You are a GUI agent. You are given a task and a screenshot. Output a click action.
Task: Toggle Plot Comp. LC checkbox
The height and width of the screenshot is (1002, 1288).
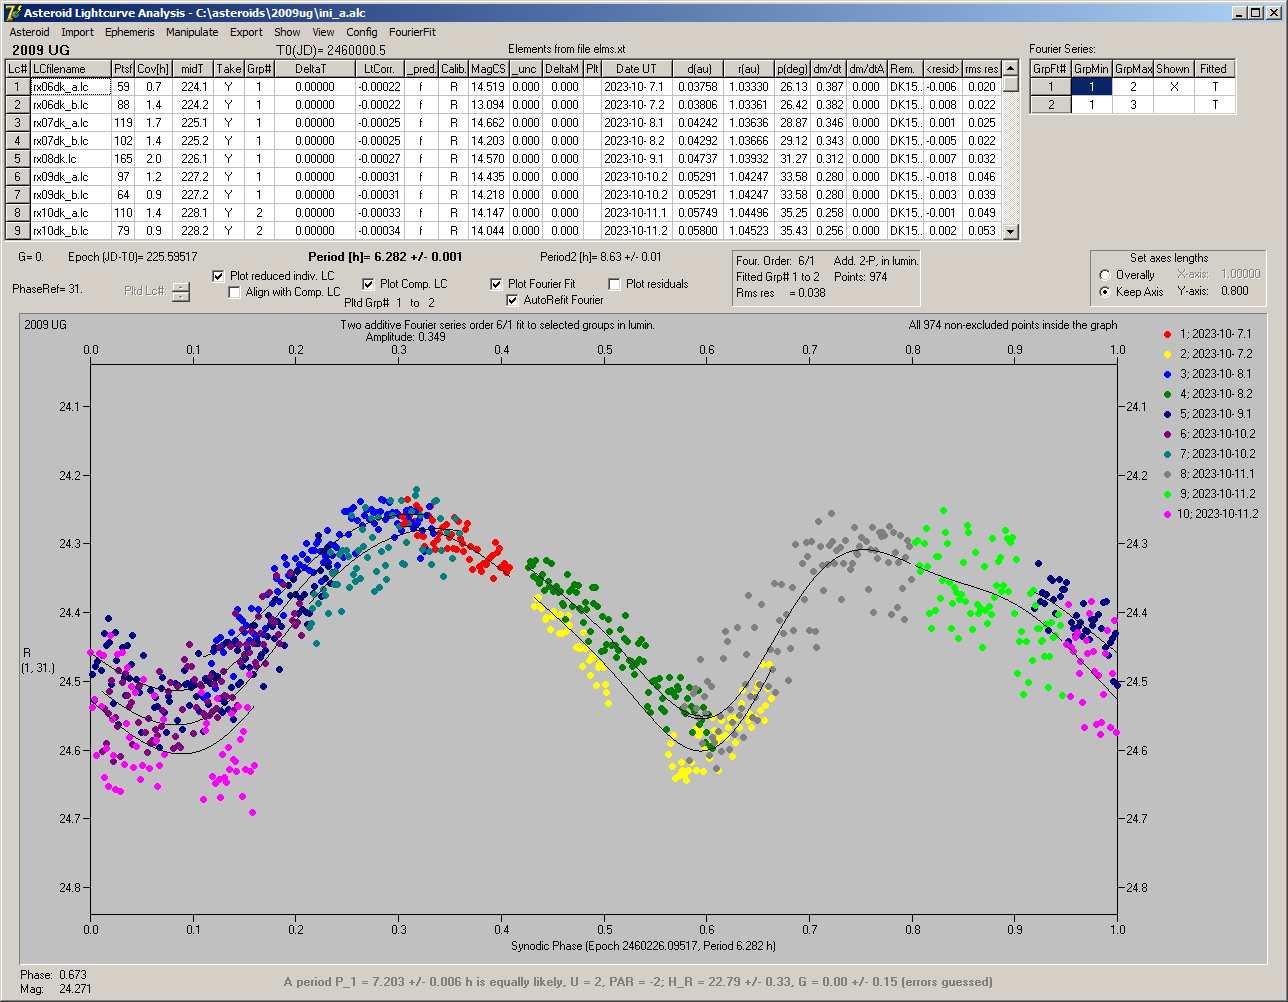tap(368, 284)
